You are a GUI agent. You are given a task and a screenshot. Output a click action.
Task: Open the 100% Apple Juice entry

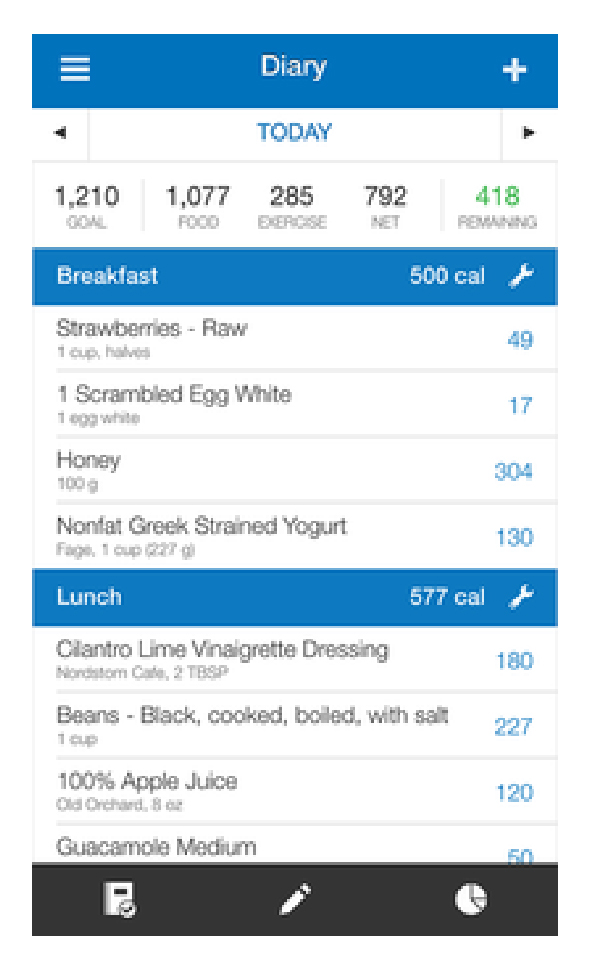294,791
